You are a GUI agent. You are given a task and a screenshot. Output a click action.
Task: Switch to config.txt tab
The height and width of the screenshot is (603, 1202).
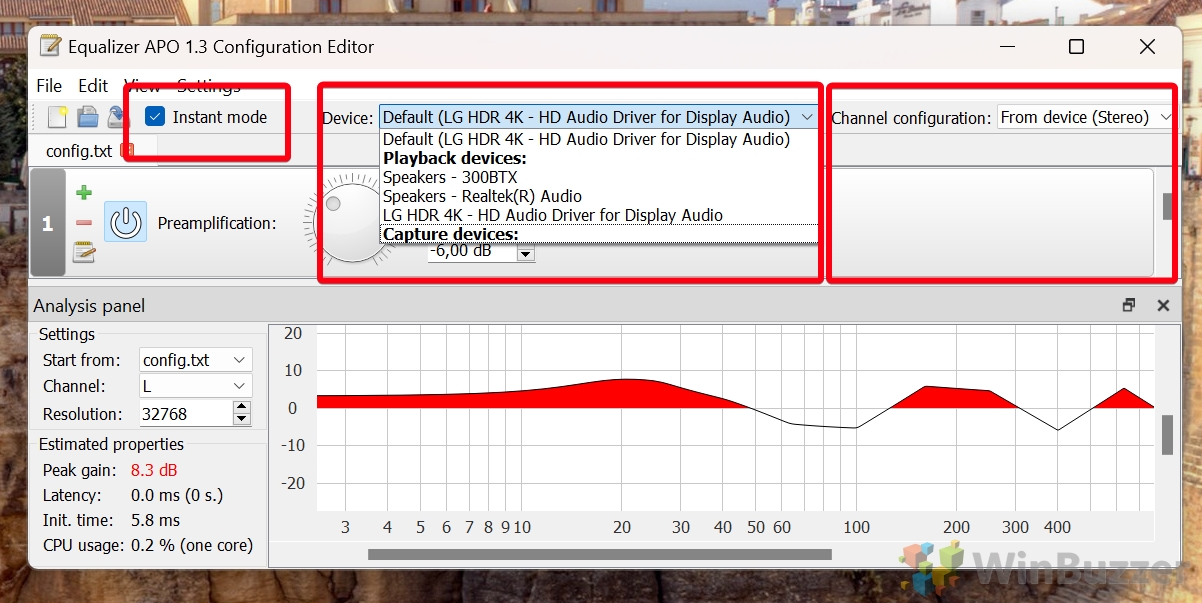click(79, 151)
